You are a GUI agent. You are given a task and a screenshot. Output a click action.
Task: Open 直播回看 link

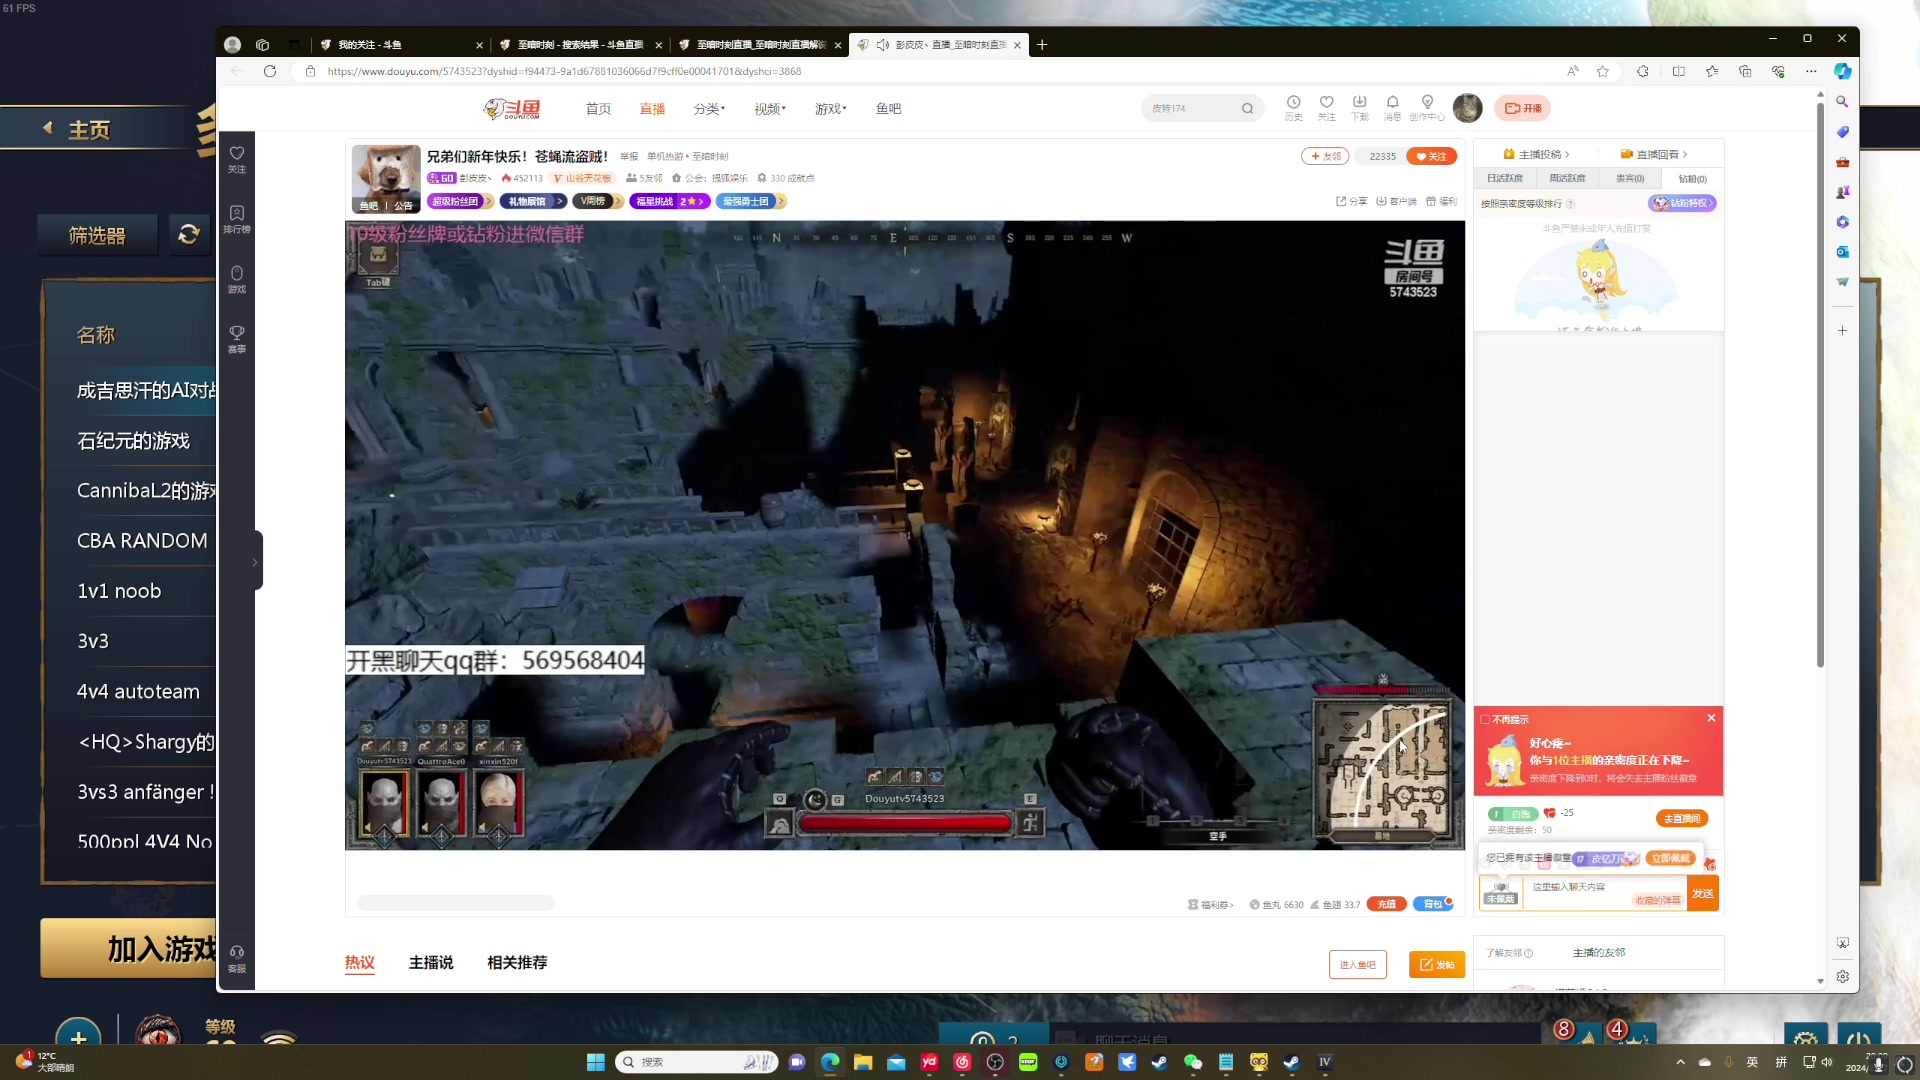(1654, 154)
